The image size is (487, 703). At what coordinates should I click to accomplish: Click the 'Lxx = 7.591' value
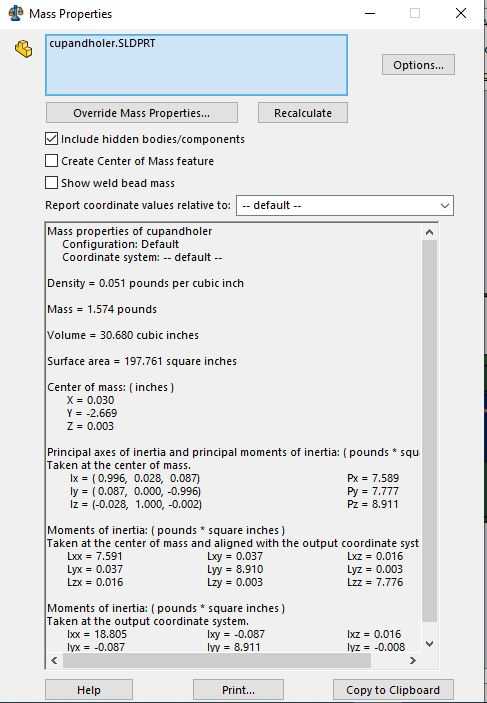pyautogui.click(x=95, y=556)
